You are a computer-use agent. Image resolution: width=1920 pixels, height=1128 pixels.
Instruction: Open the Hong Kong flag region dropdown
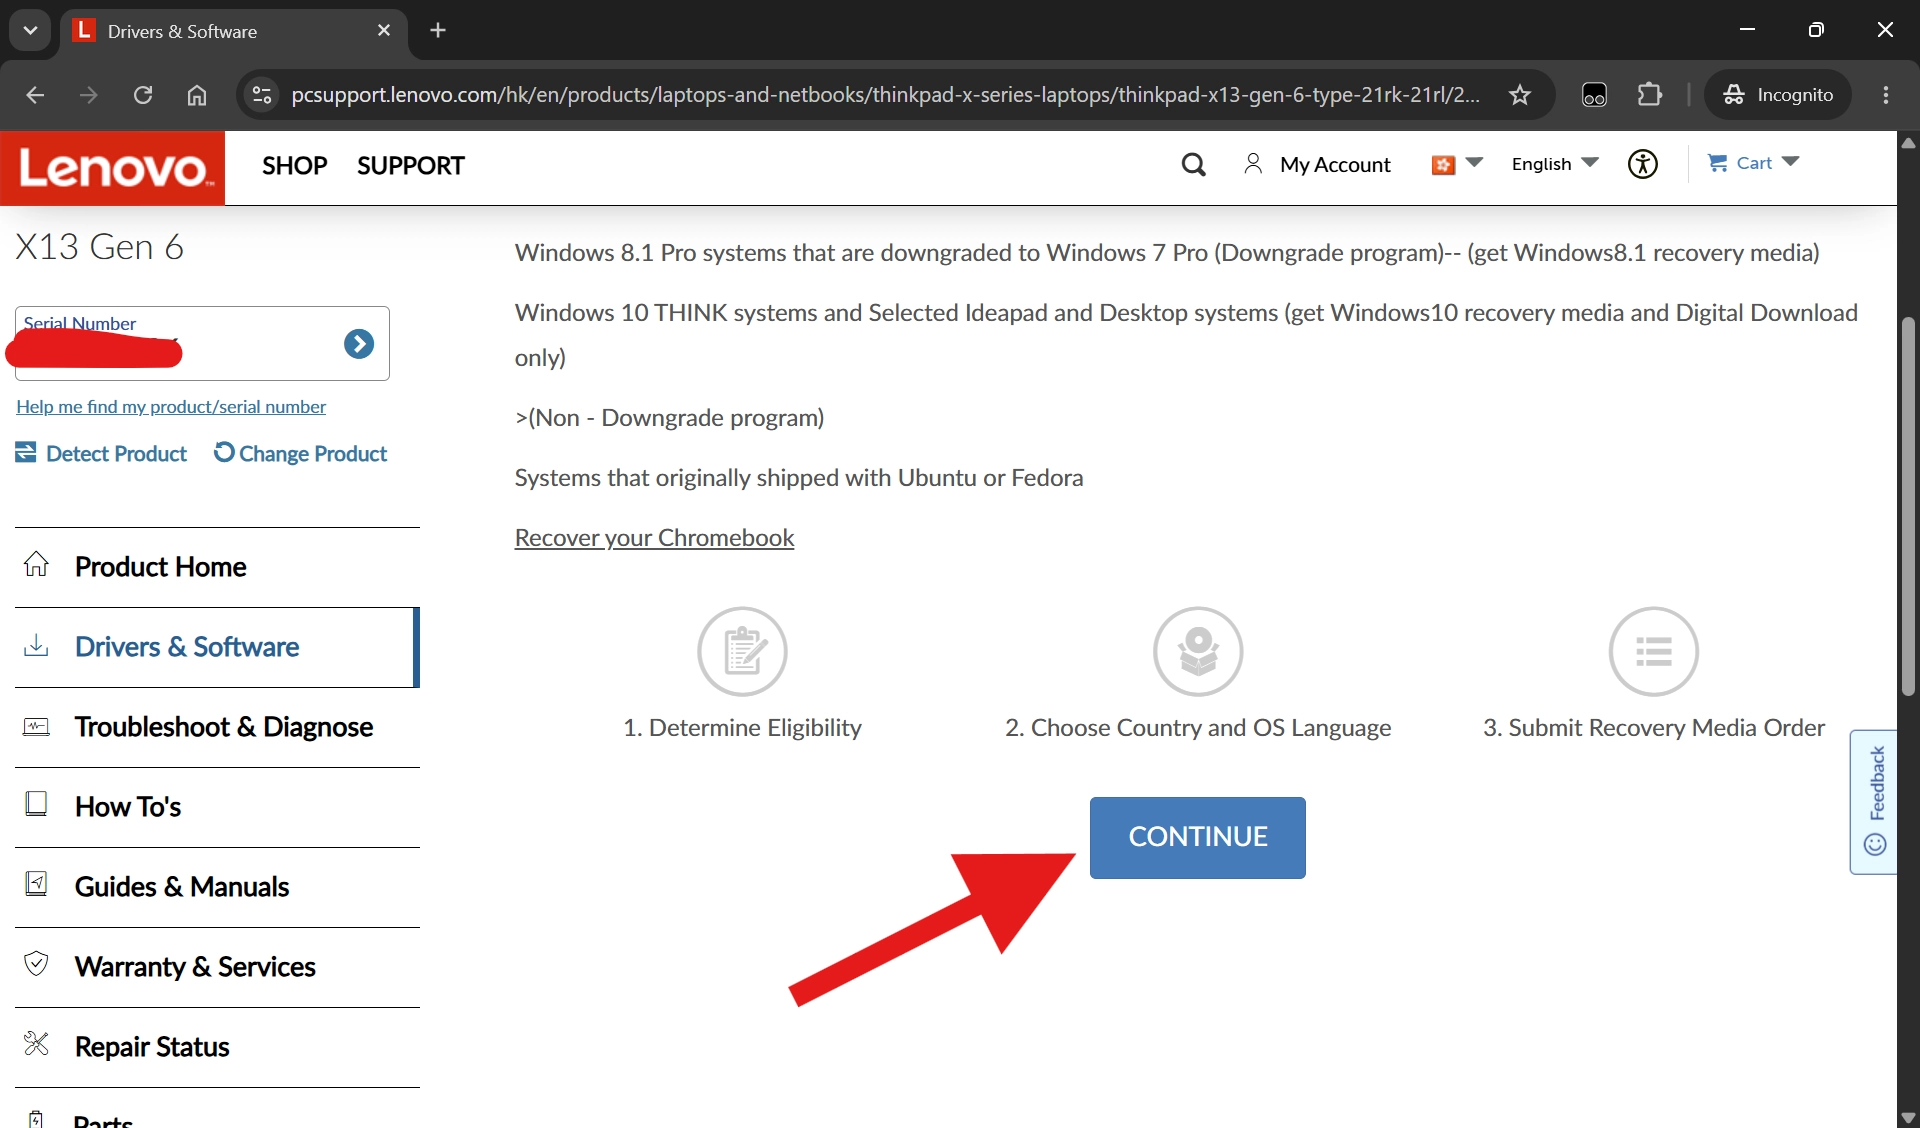(x=1456, y=164)
